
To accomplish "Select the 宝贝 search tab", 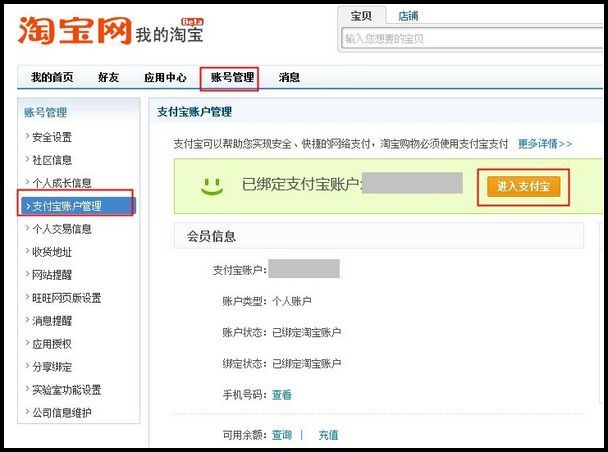I will 362,16.
